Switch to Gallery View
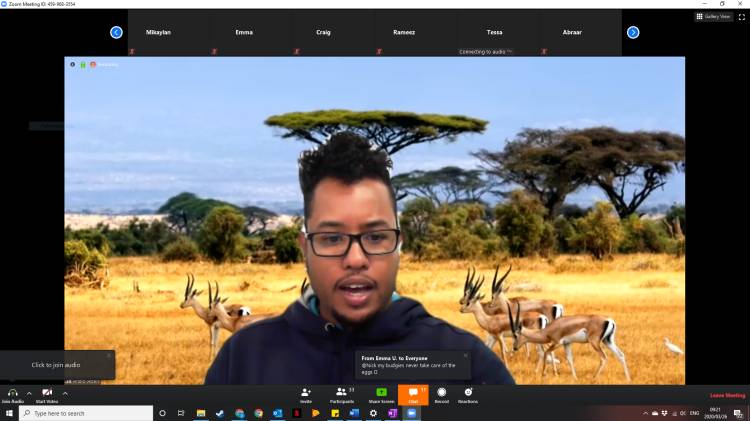Image resolution: width=750 pixels, height=421 pixels. click(x=714, y=16)
